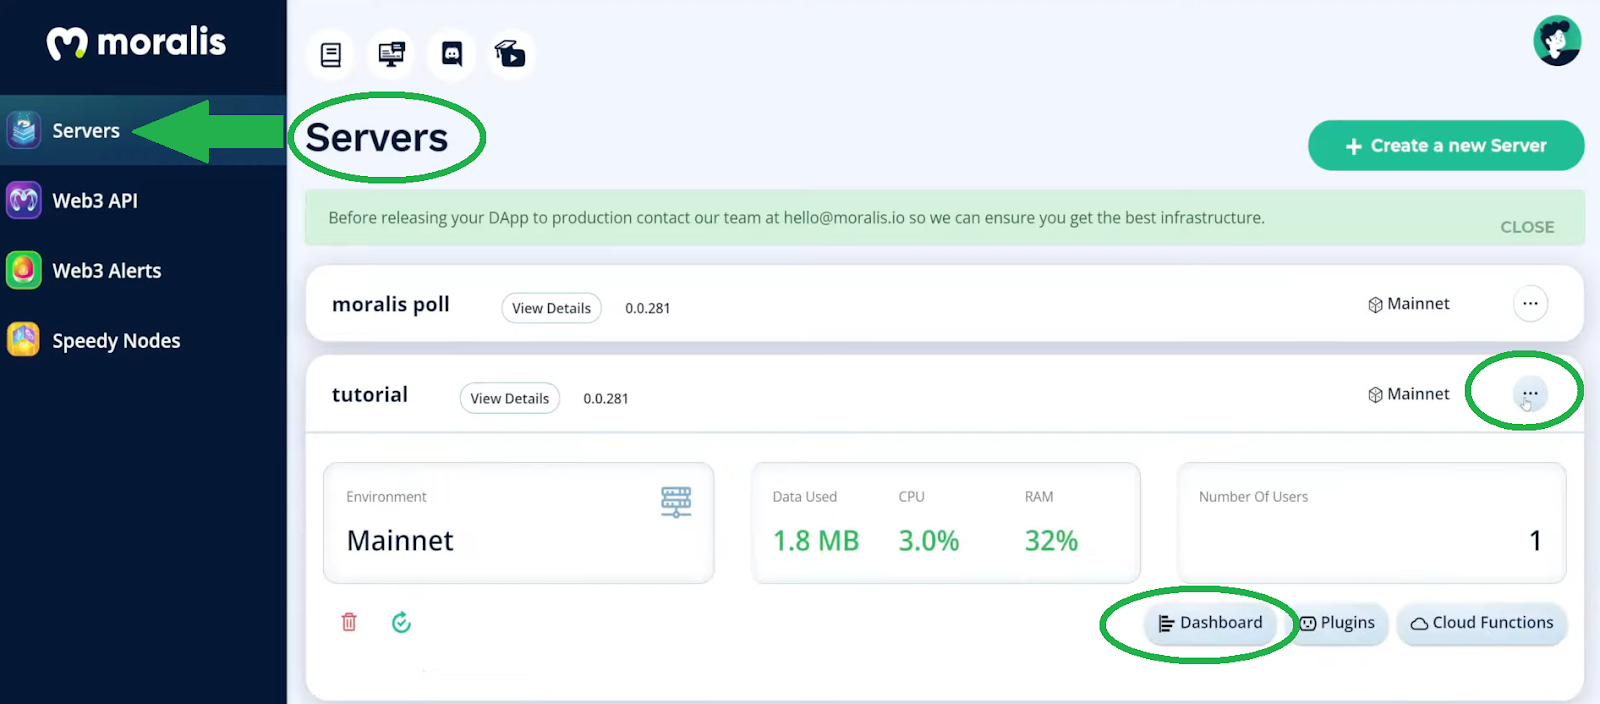
Task: Click the Moralis logo
Action: (136, 42)
